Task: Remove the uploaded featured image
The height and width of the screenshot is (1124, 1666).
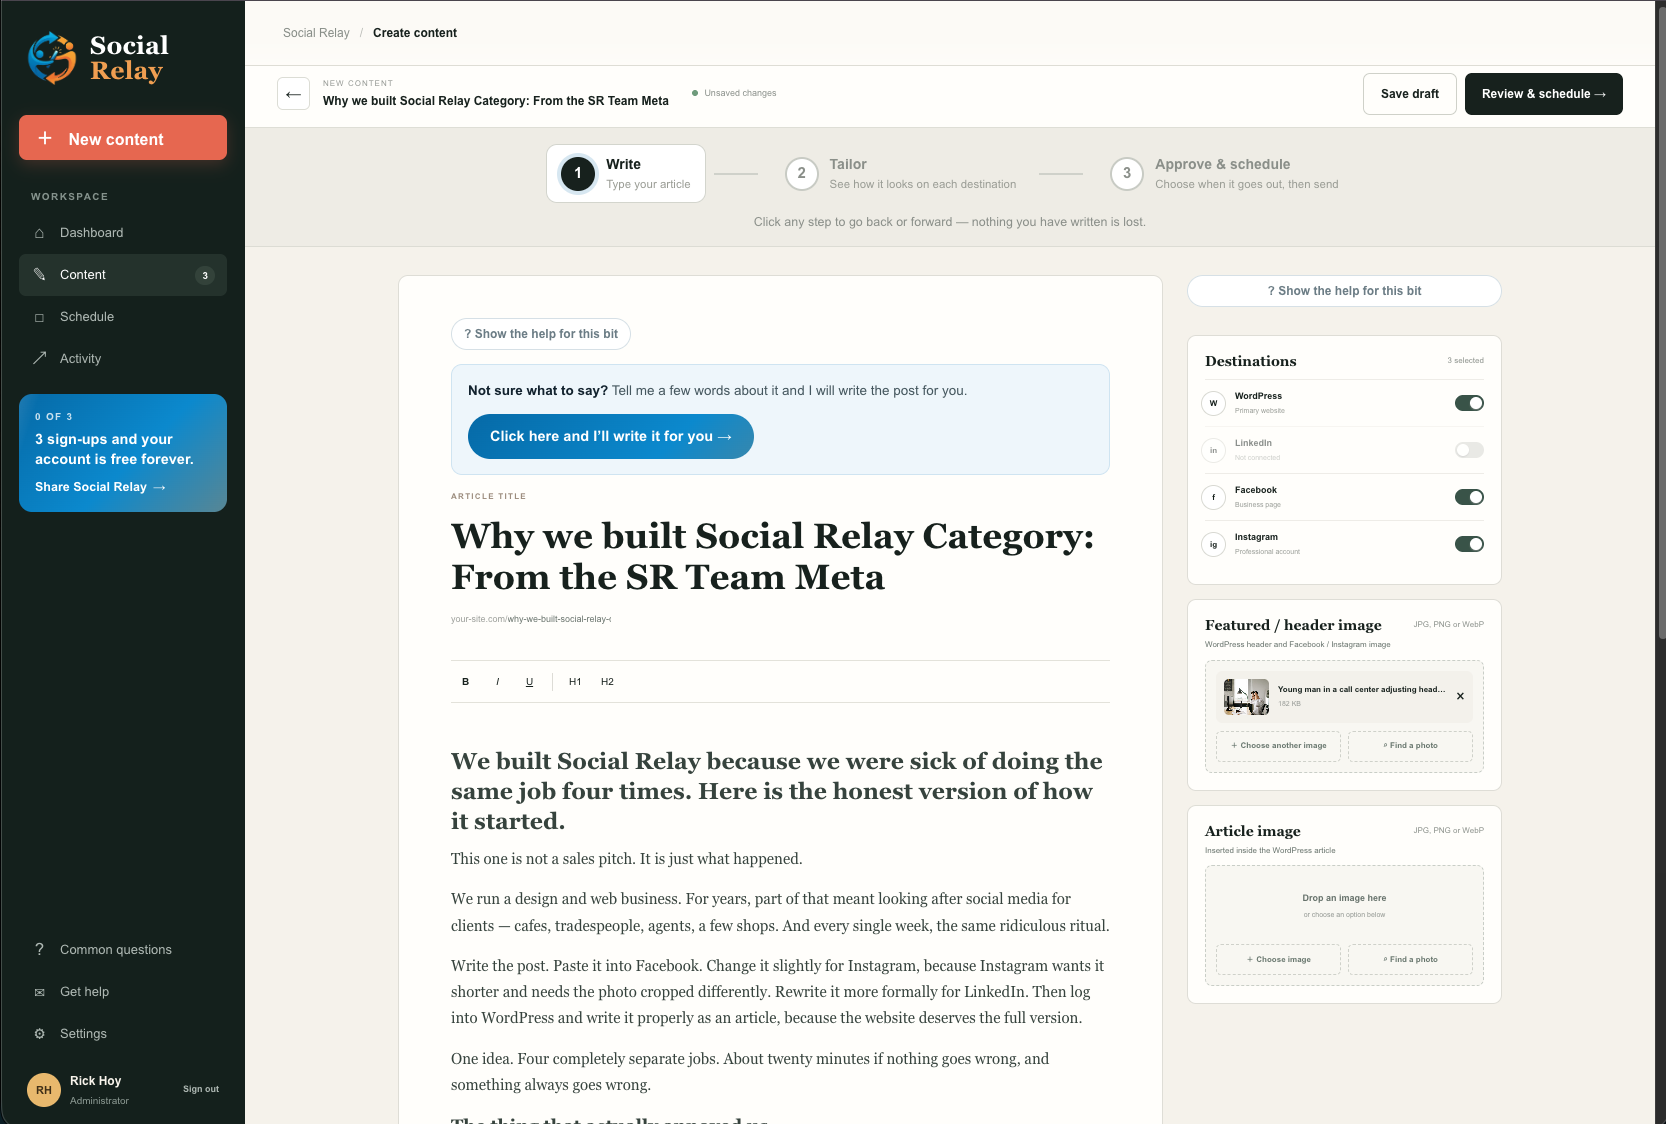Action: [1460, 696]
